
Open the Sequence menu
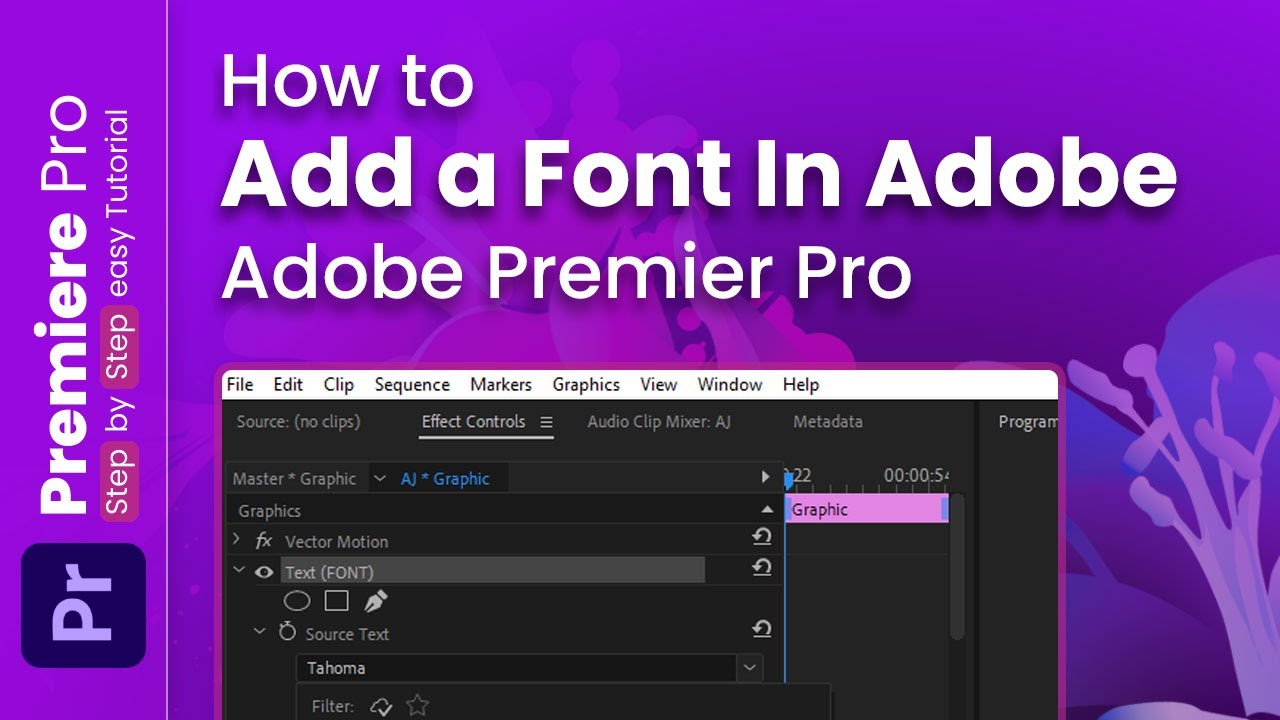(x=412, y=385)
